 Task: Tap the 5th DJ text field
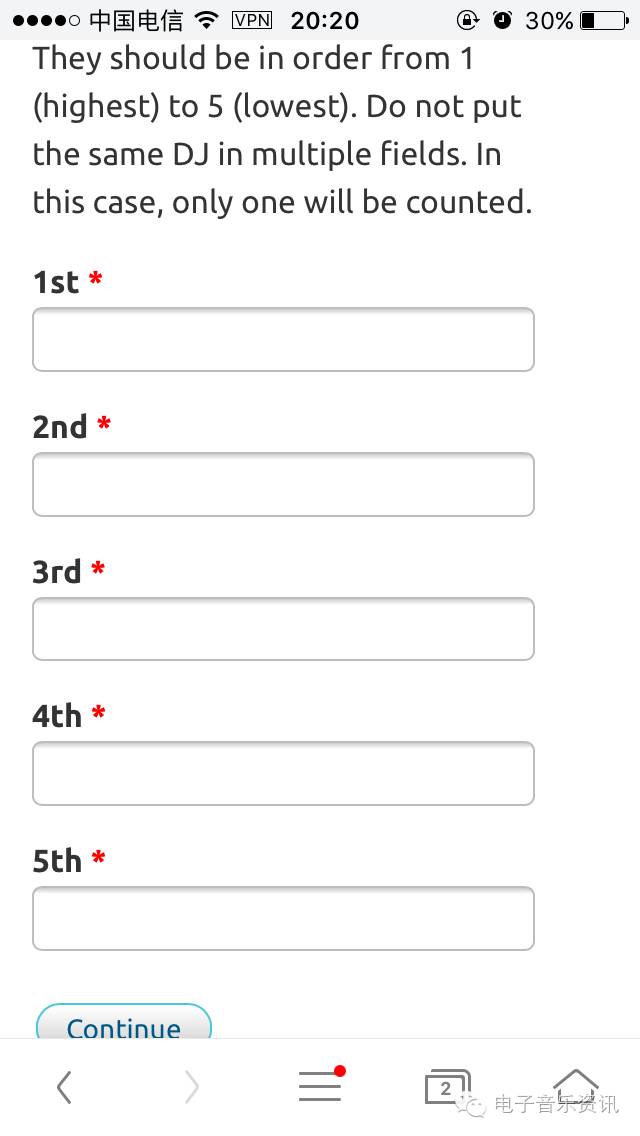(283, 918)
